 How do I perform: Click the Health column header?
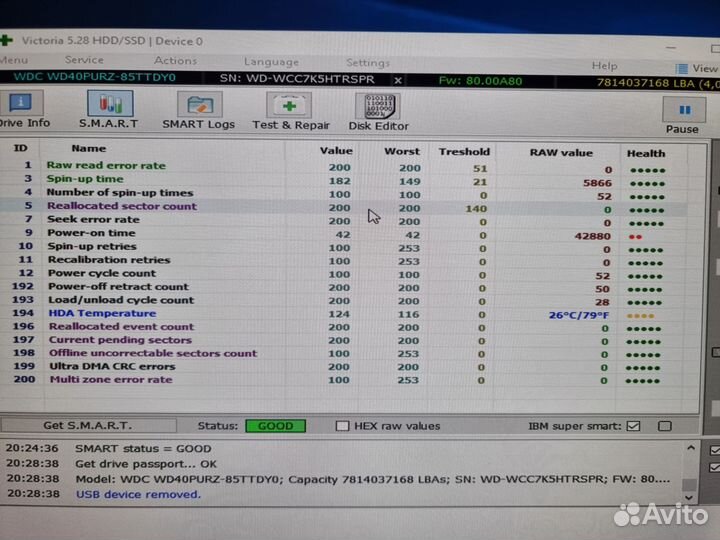pos(646,153)
